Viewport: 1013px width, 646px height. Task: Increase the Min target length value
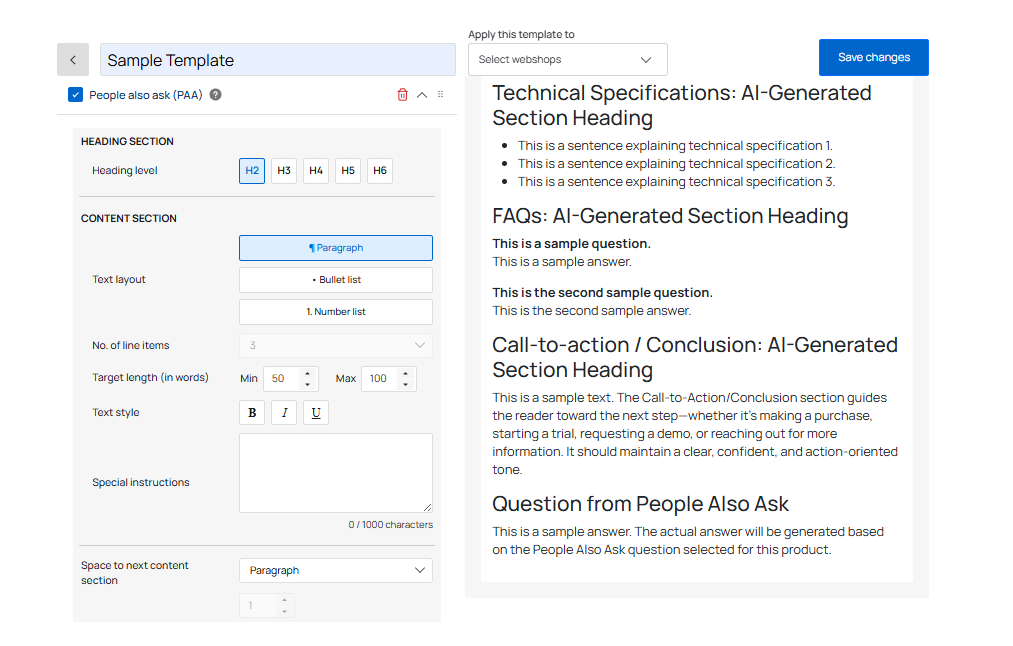pos(307,373)
